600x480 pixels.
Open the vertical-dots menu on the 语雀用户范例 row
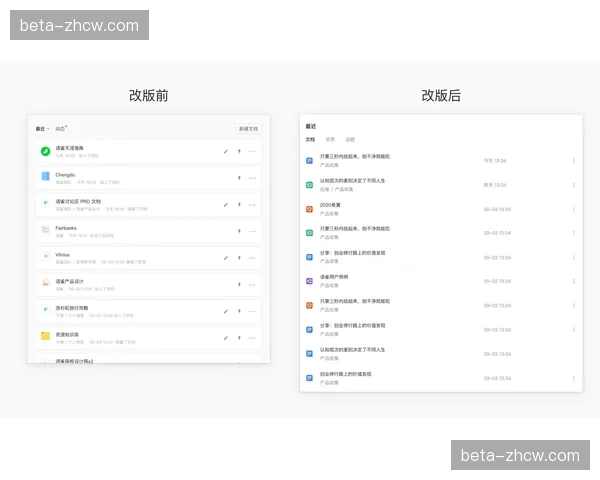pos(574,281)
